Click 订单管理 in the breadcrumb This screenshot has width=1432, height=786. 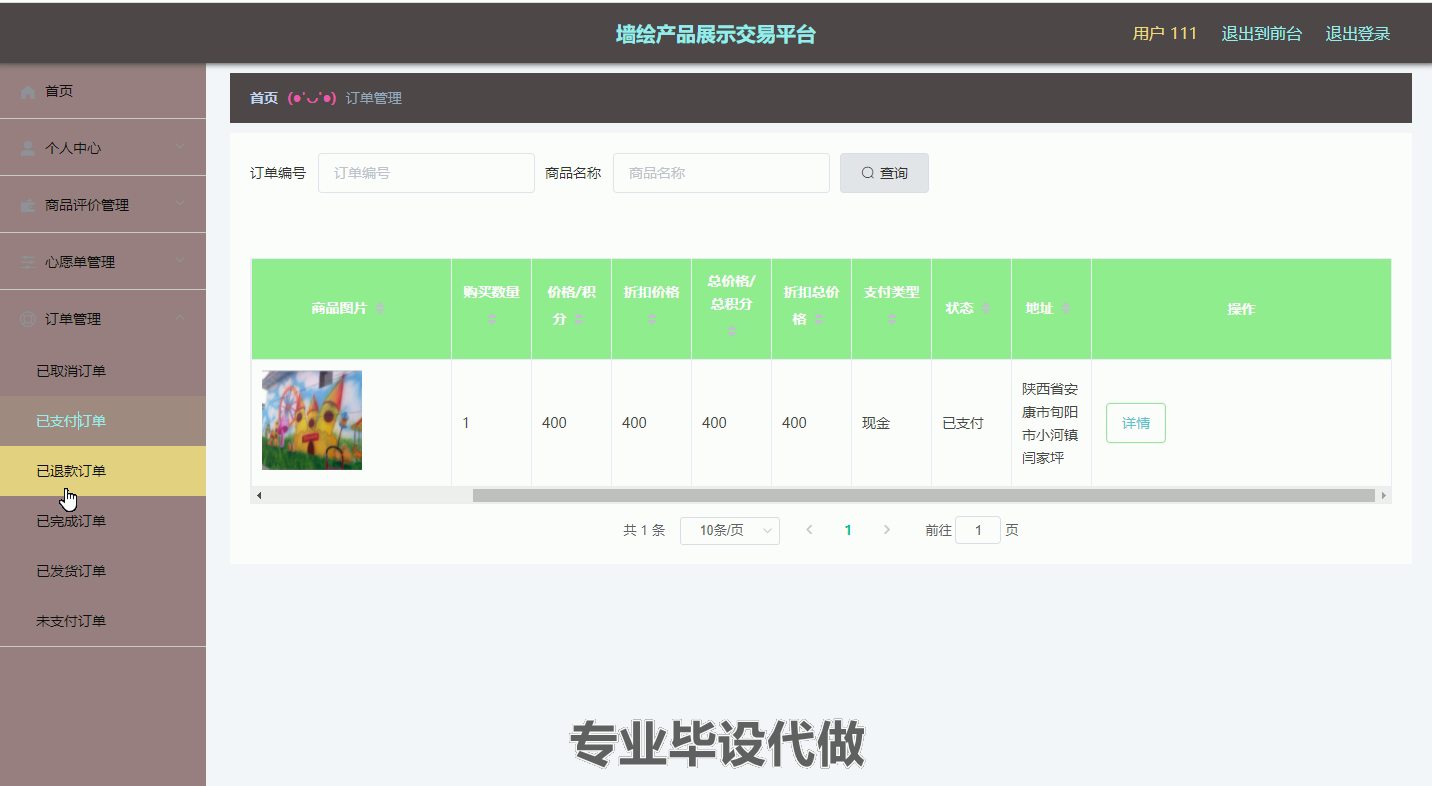pos(373,98)
